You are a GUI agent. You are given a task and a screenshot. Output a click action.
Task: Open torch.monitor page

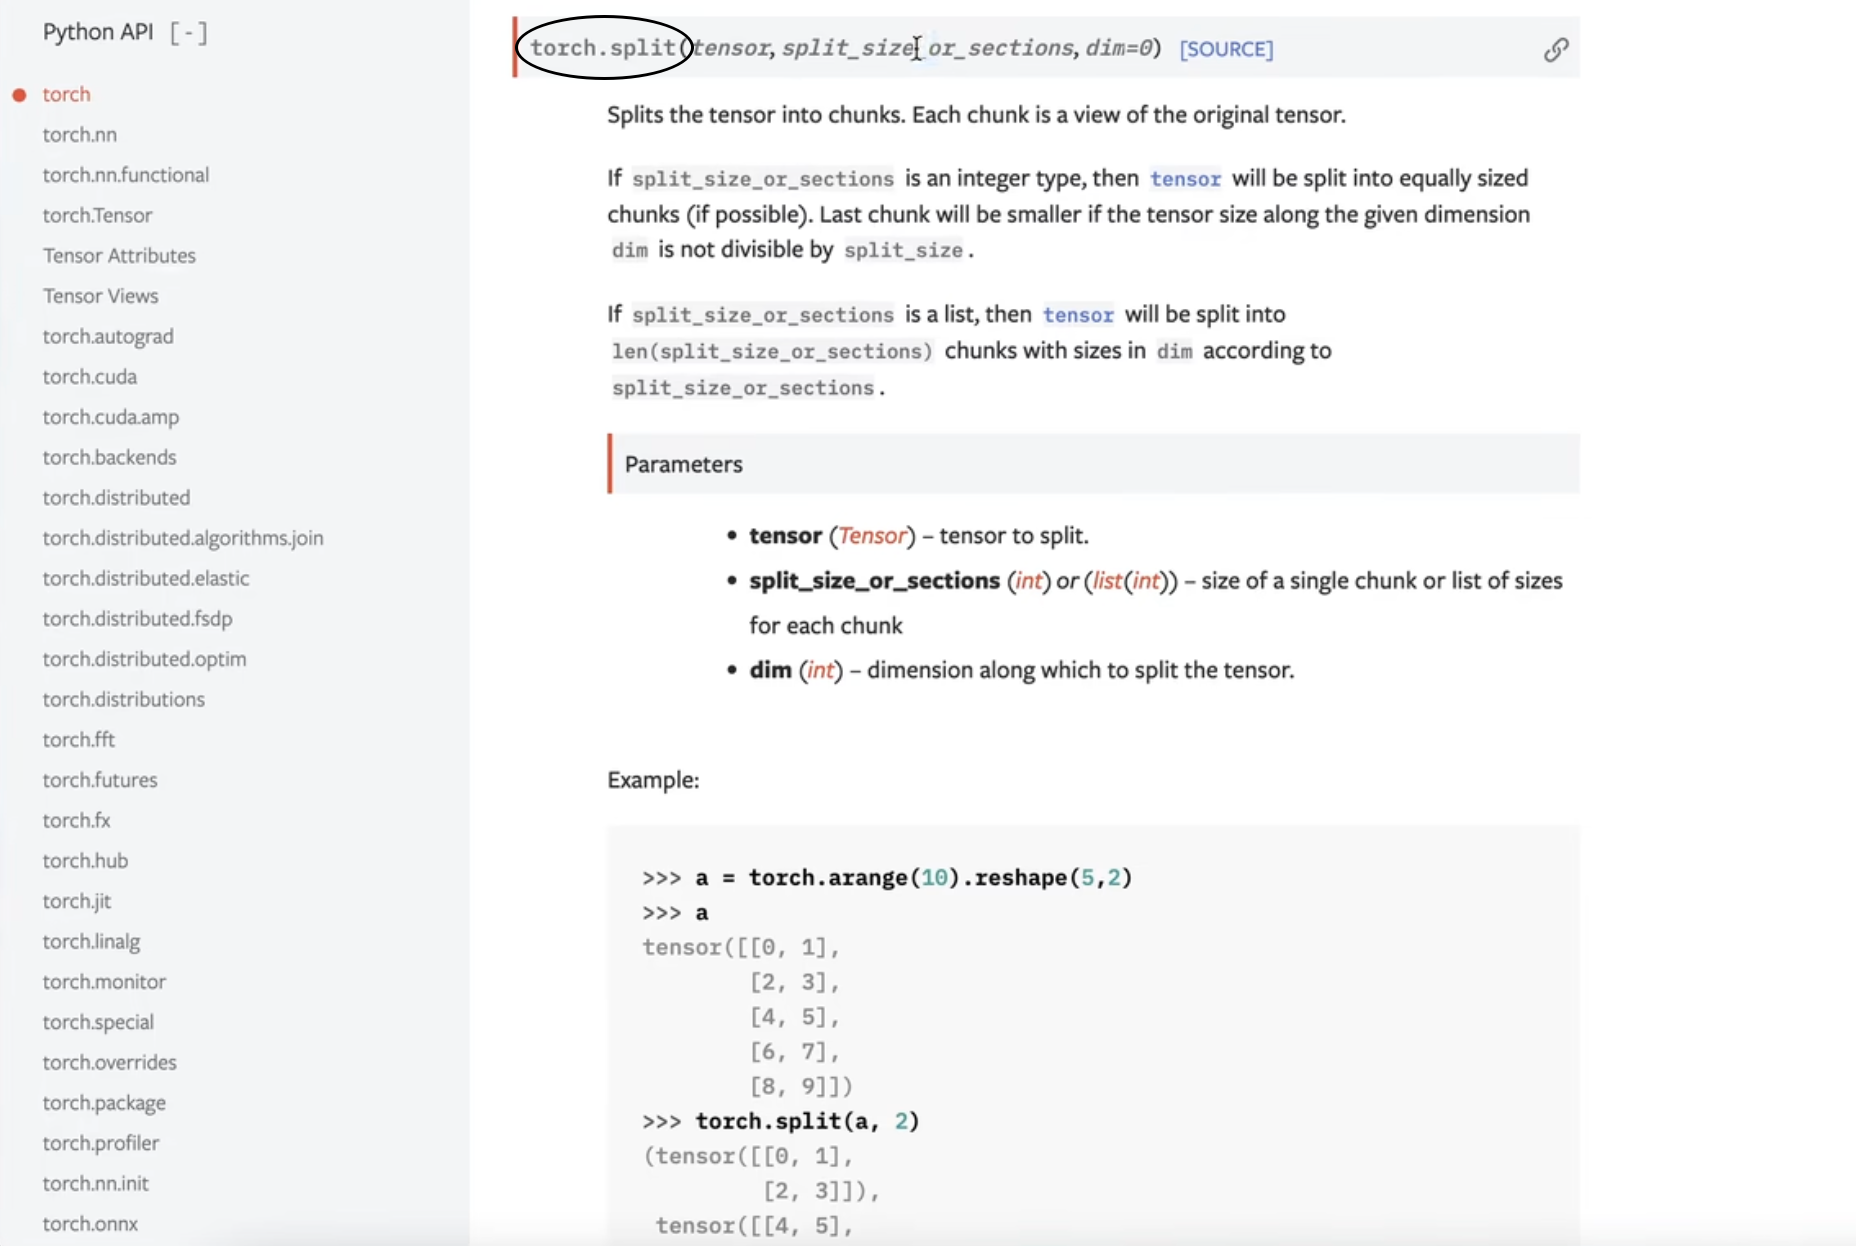tap(104, 982)
